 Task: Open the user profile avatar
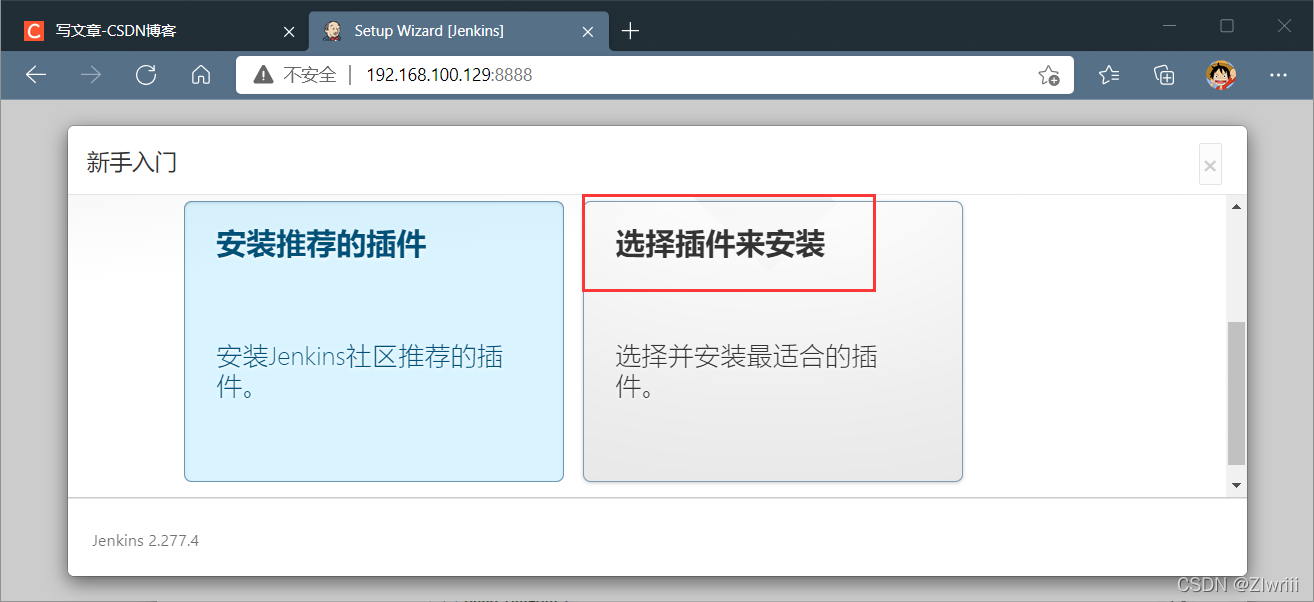[x=1220, y=75]
